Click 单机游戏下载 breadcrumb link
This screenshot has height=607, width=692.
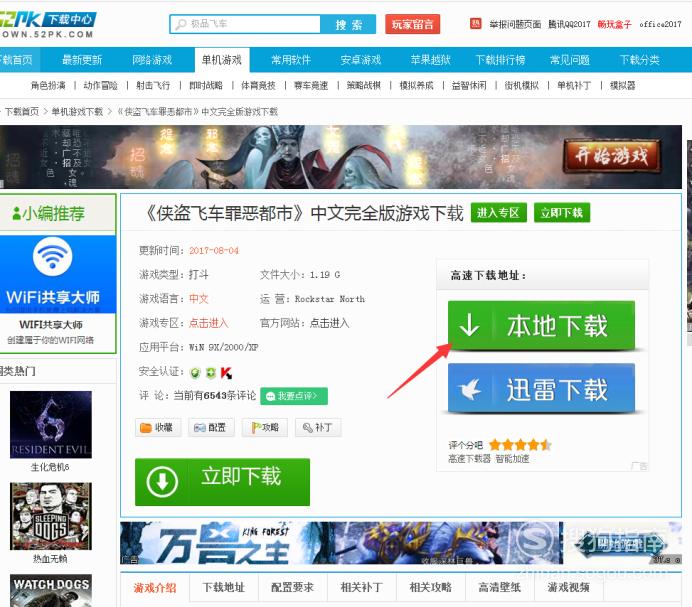[77, 112]
